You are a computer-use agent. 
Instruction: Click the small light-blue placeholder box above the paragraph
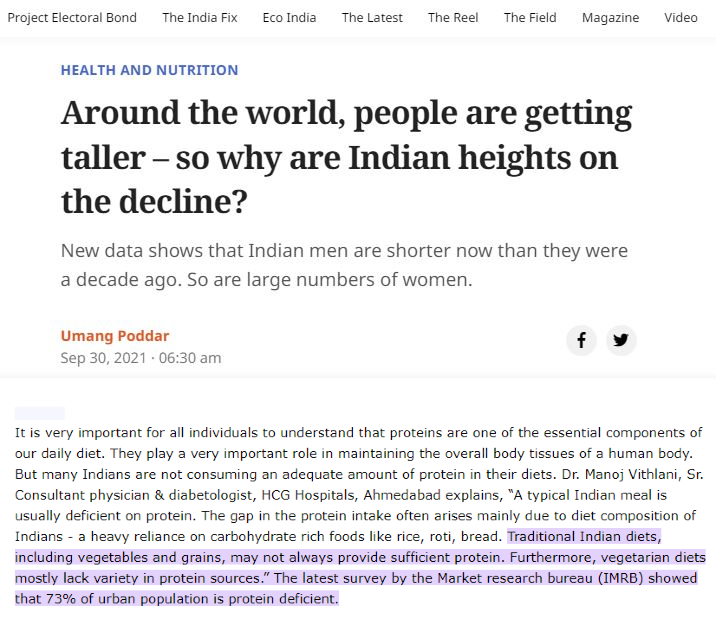(40, 413)
